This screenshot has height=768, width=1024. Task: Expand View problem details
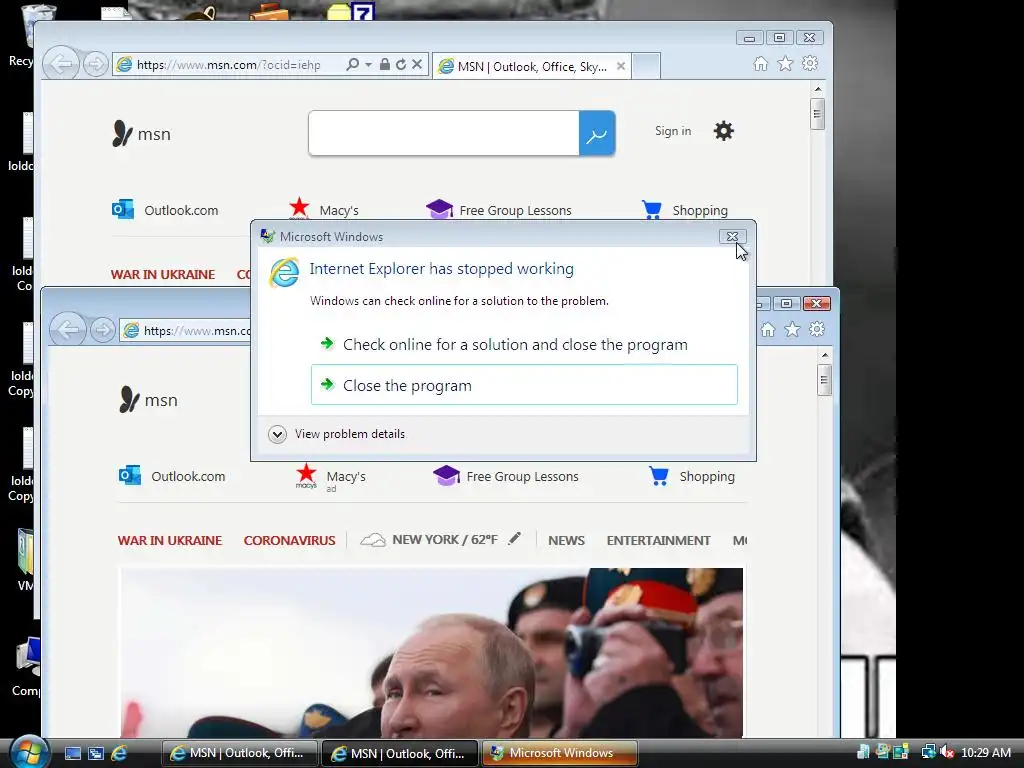(336, 434)
